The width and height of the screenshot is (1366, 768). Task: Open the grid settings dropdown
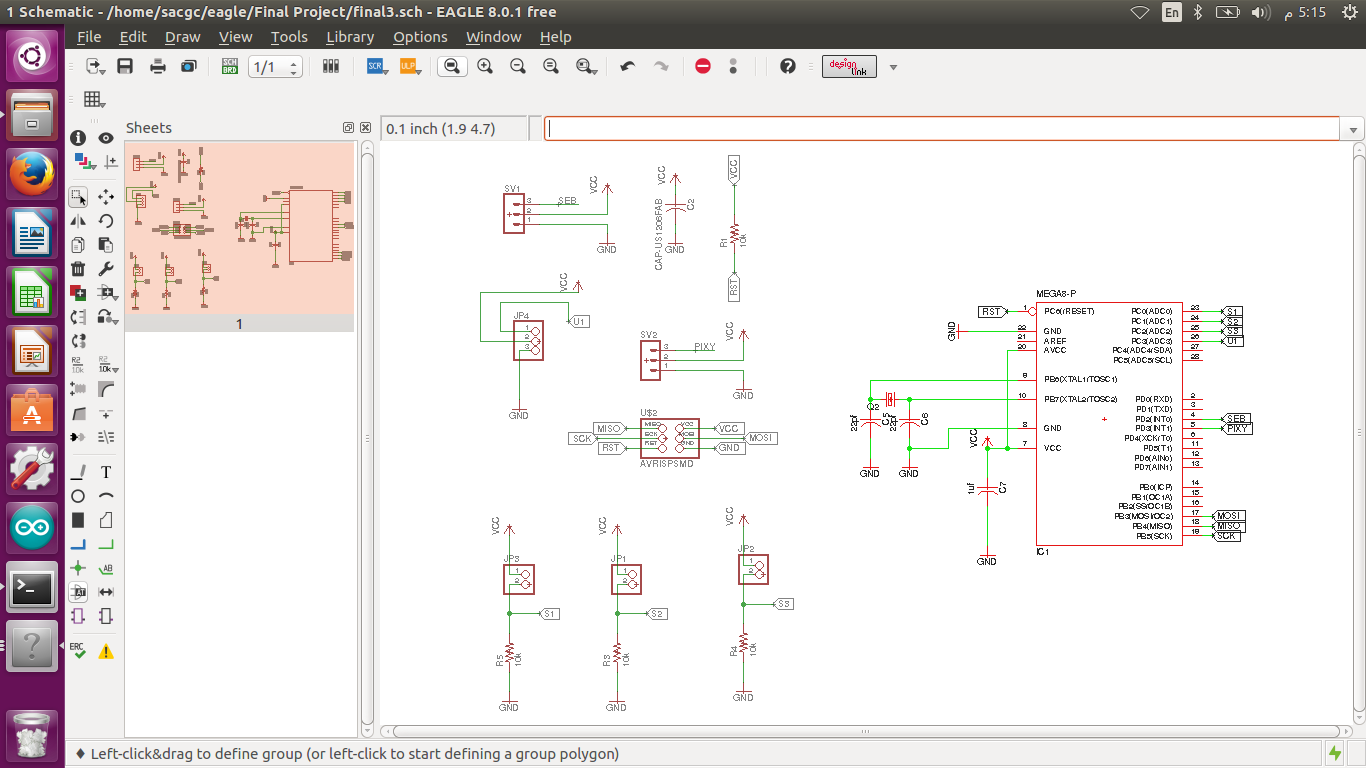94,99
